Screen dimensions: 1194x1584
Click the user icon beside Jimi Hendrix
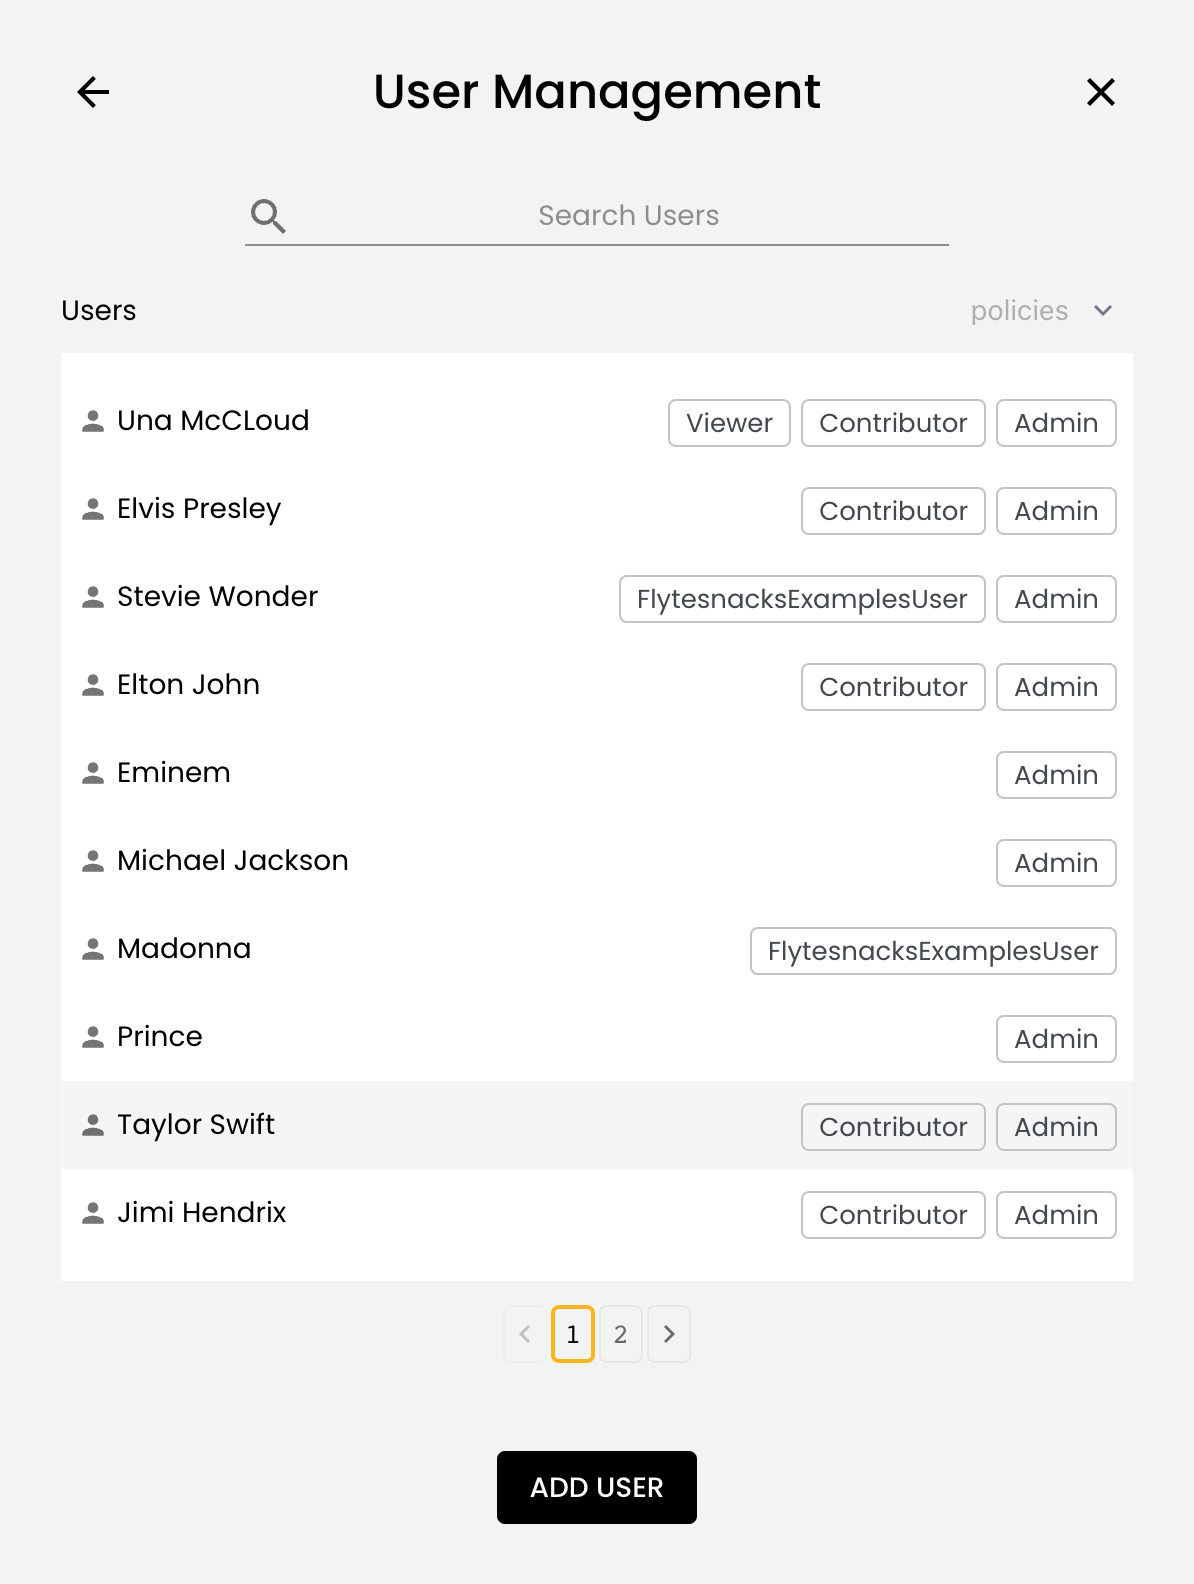tap(93, 1213)
